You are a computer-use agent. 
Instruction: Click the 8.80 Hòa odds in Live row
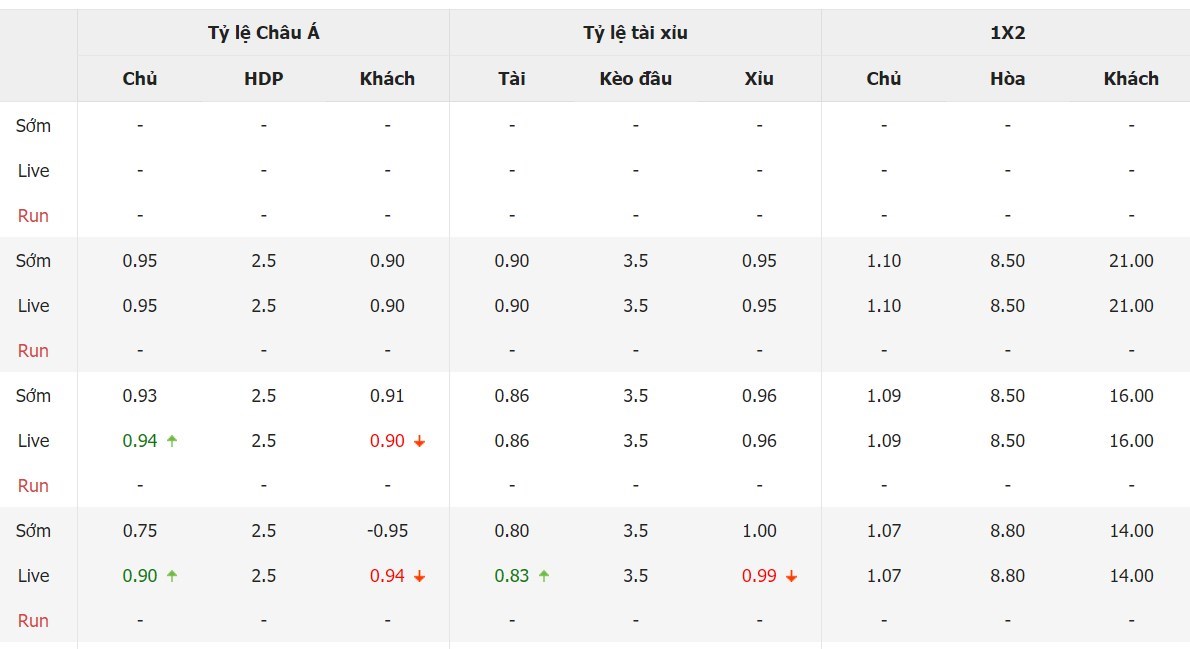(1007, 575)
